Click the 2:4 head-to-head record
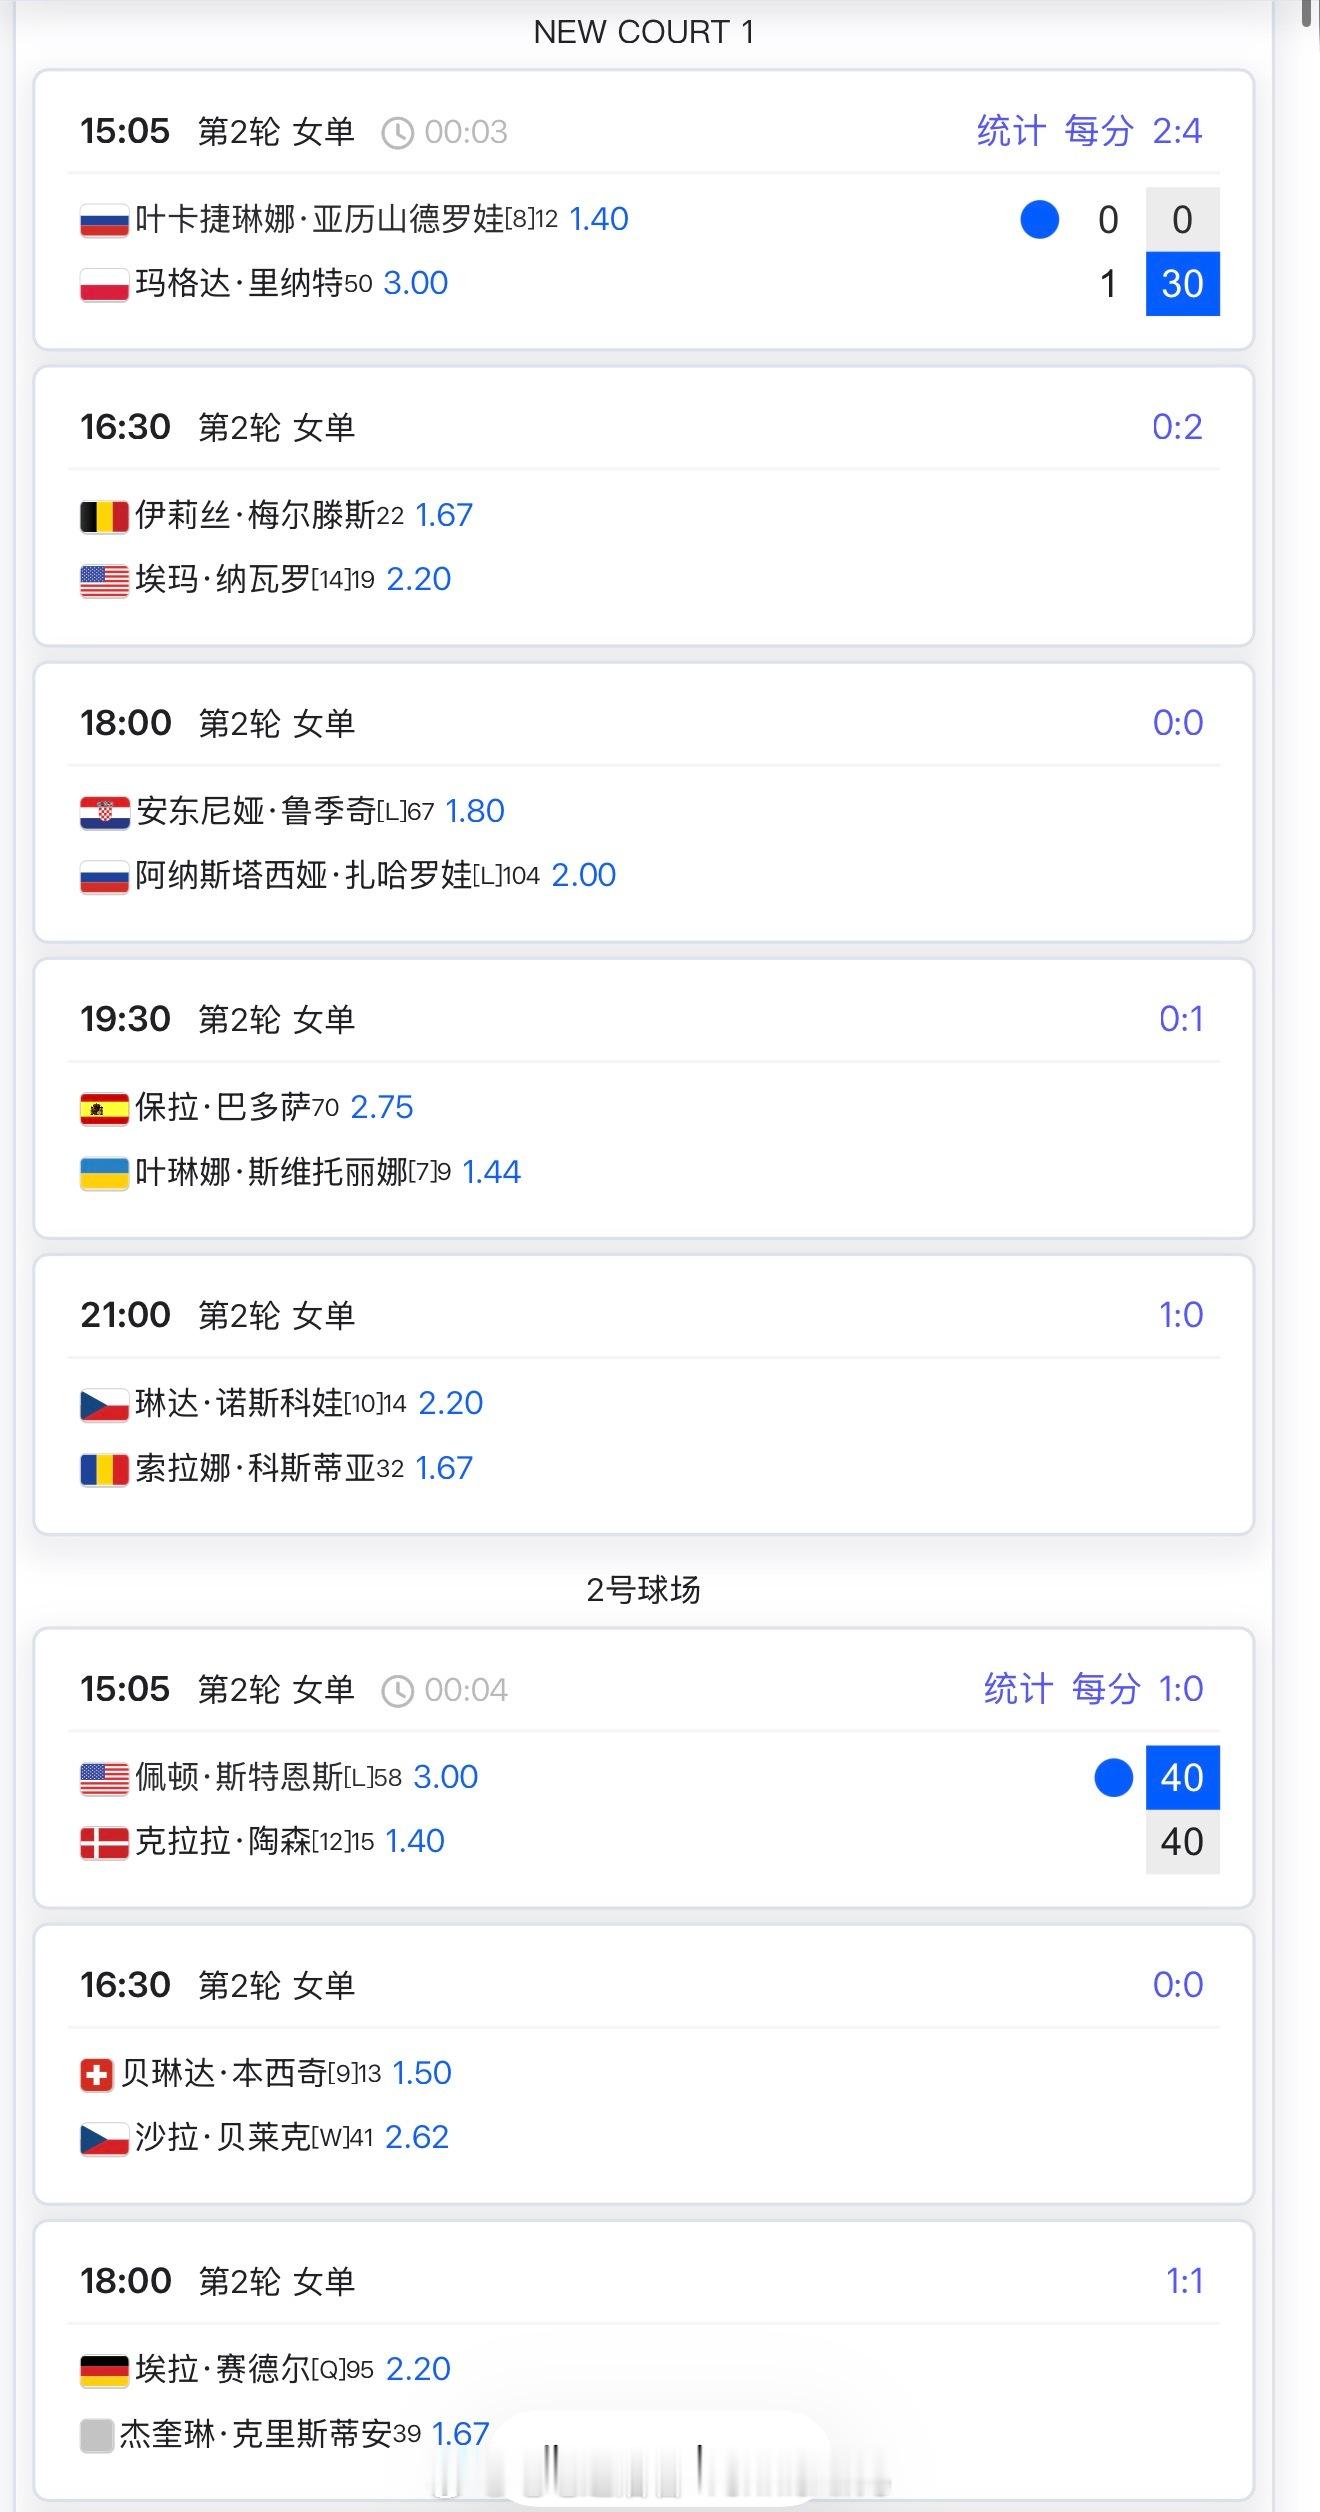This screenshot has width=1320, height=2512. tap(1177, 131)
